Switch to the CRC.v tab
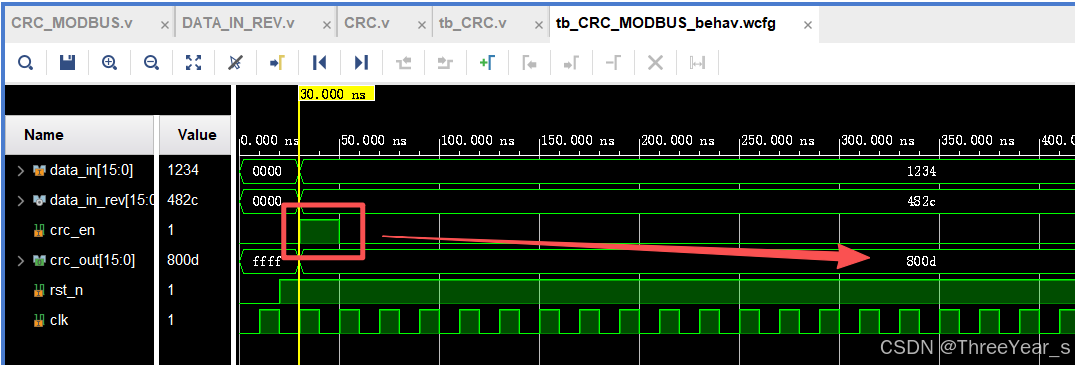Image resolution: width=1075 pixels, height=365 pixels. pyautogui.click(x=367, y=23)
